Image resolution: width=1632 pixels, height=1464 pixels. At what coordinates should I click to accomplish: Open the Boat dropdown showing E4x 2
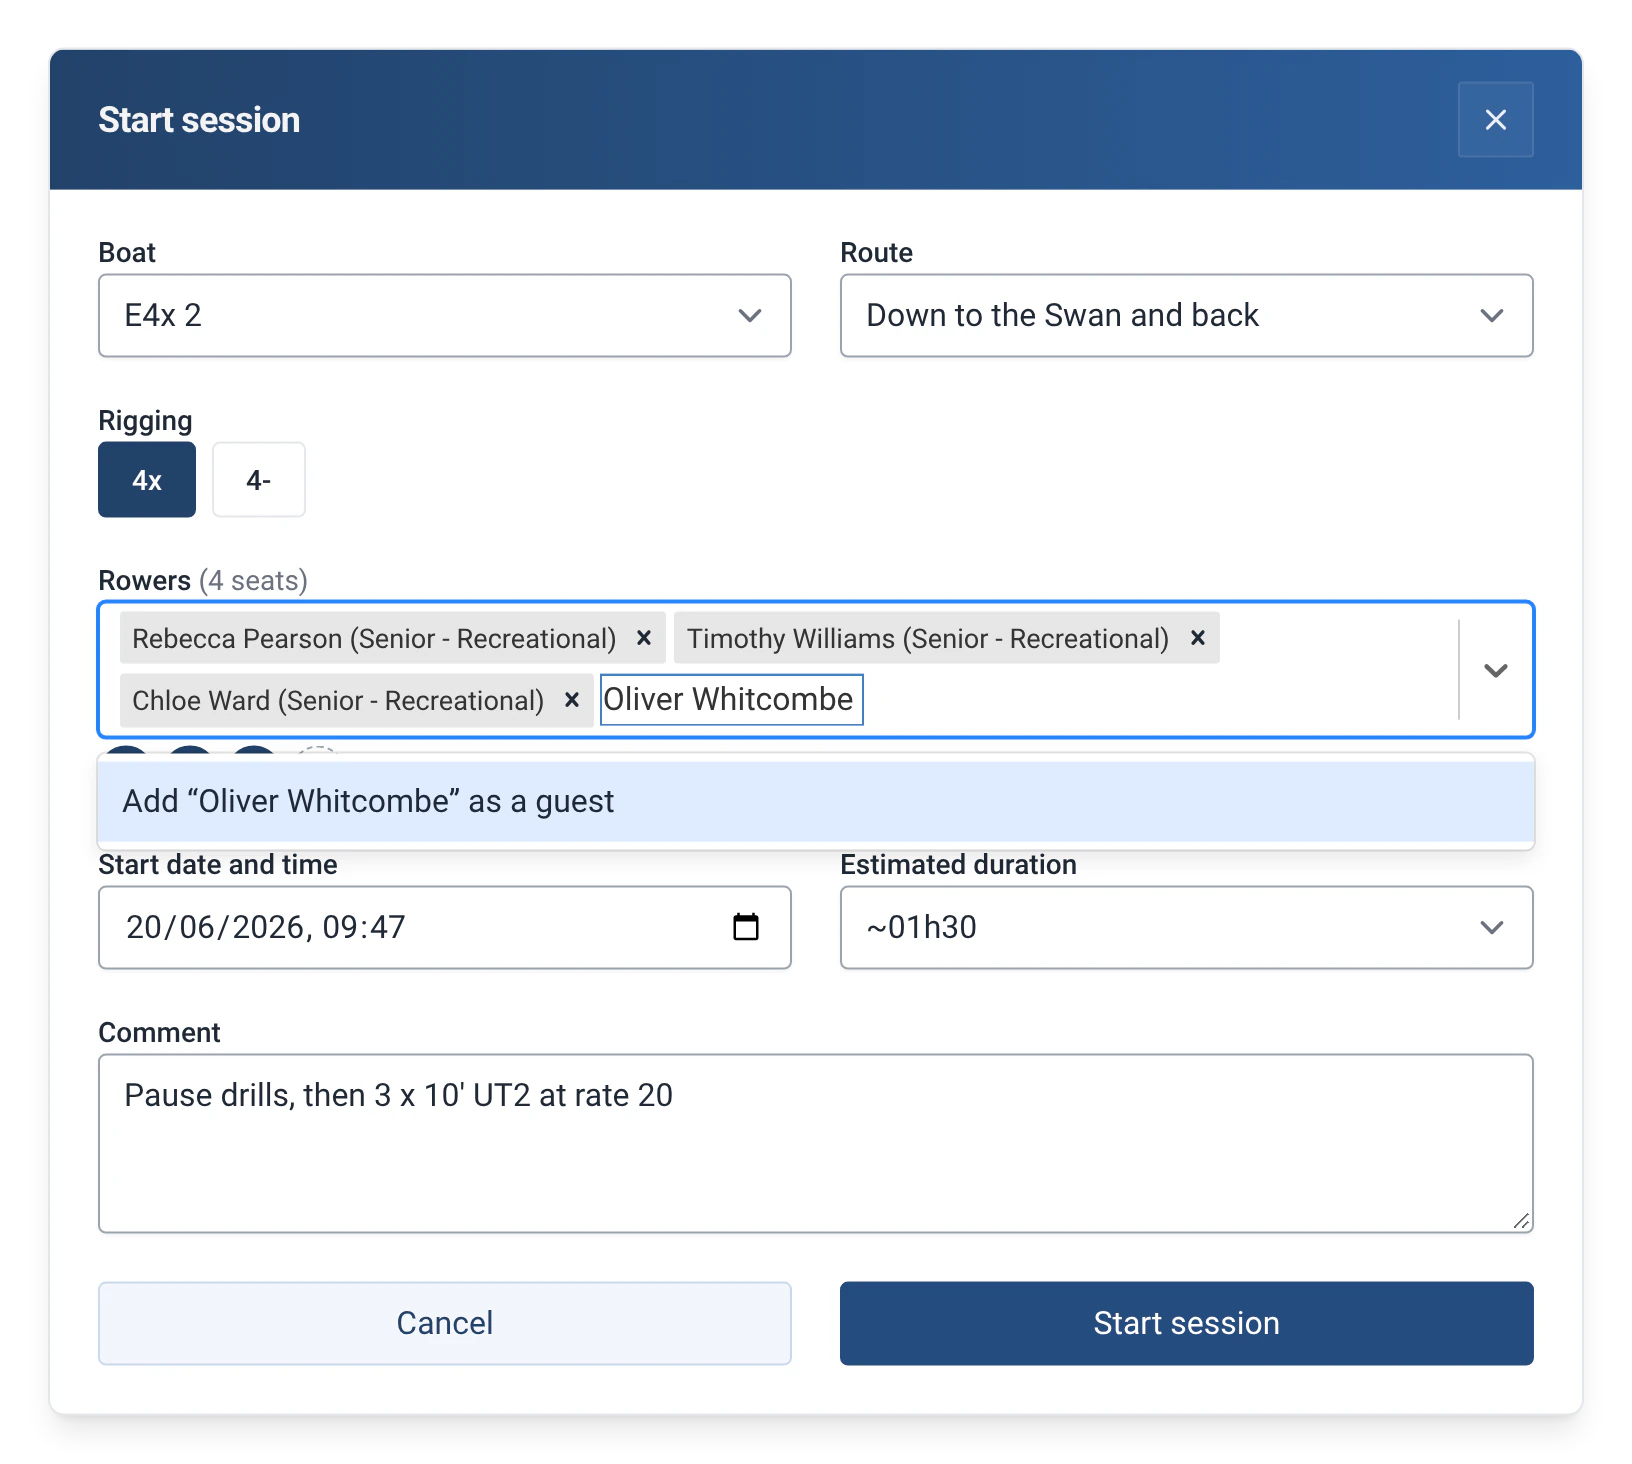click(x=445, y=315)
